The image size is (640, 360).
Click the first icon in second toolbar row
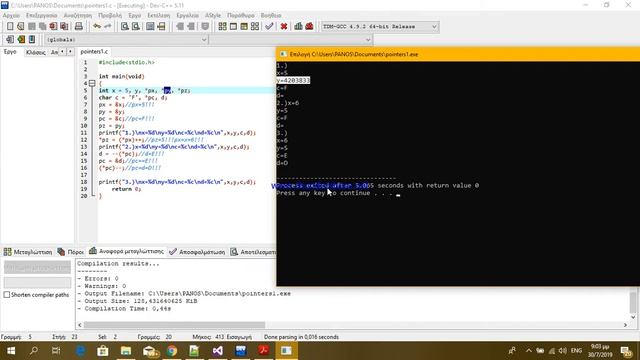tap(10, 40)
